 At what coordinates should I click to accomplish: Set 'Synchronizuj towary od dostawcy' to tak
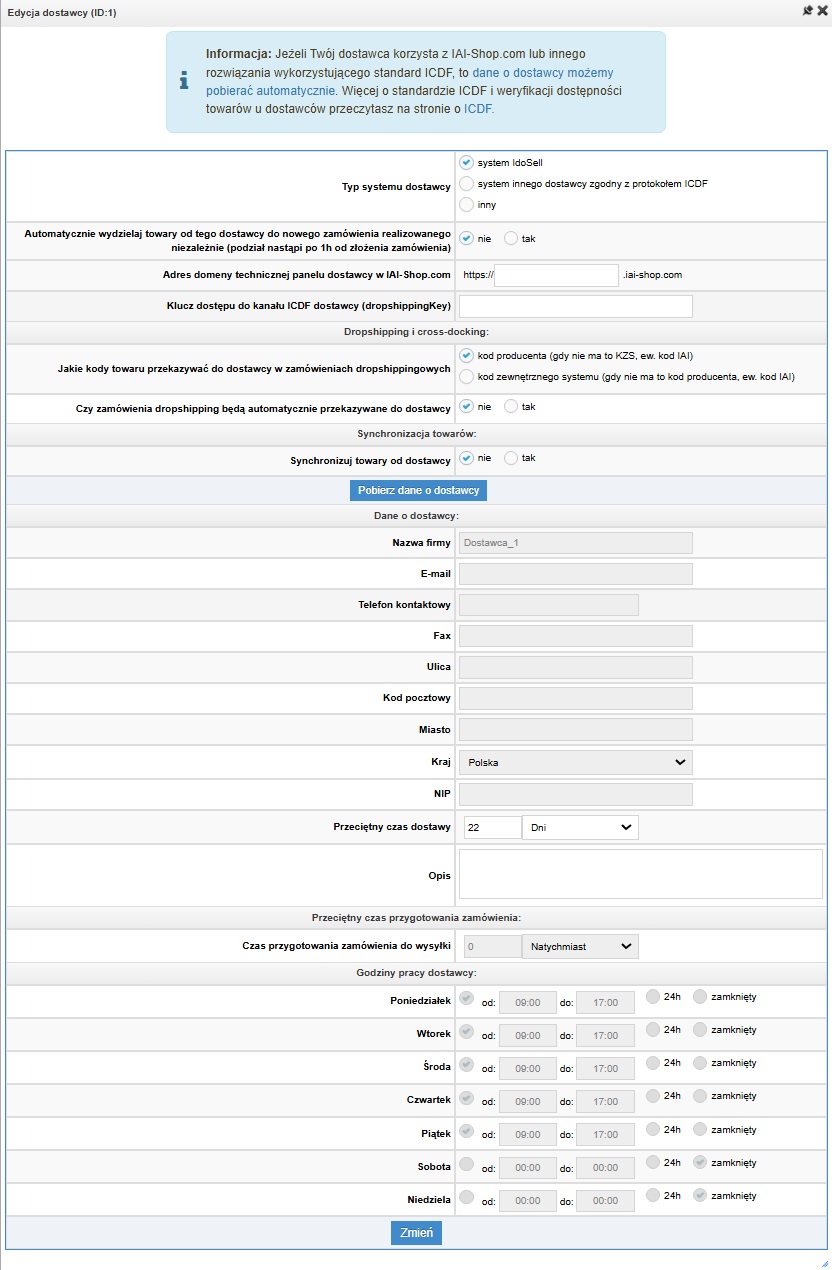point(511,458)
